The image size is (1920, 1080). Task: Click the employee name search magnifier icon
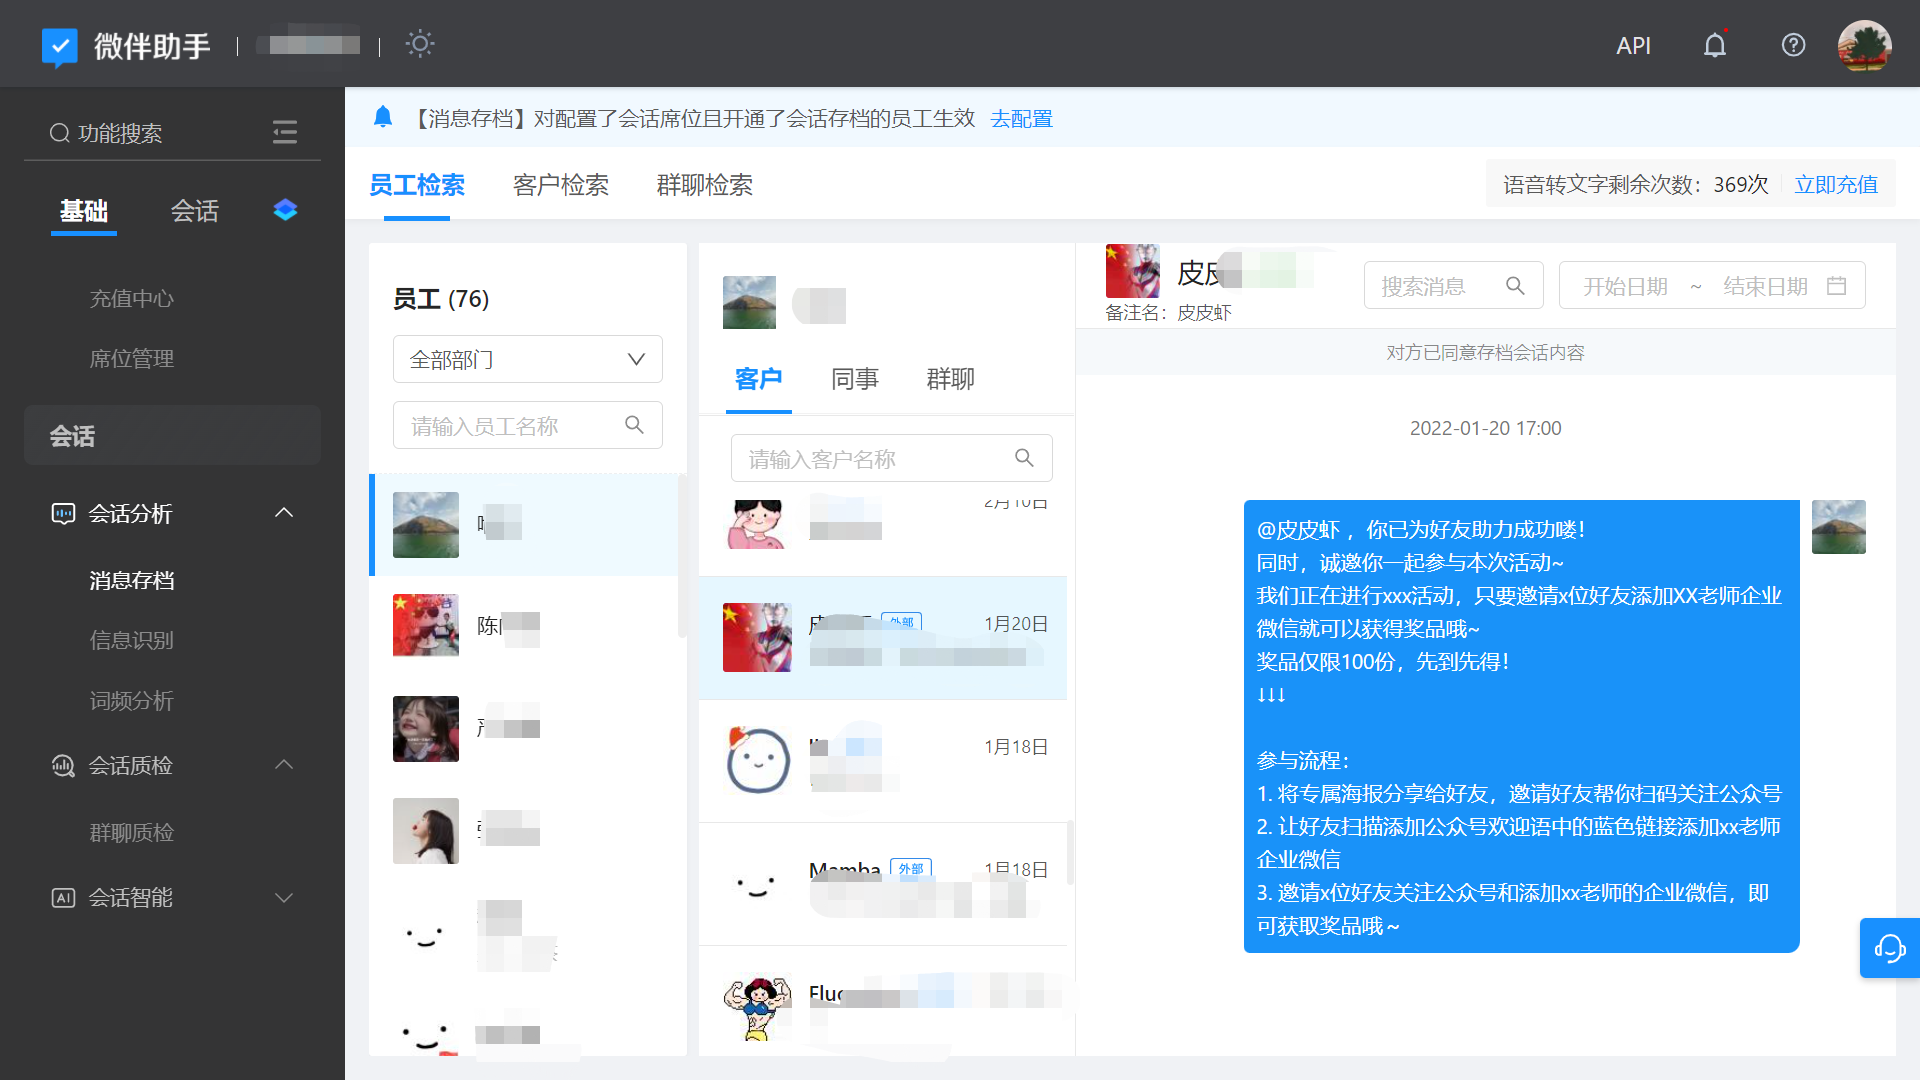[634, 425]
